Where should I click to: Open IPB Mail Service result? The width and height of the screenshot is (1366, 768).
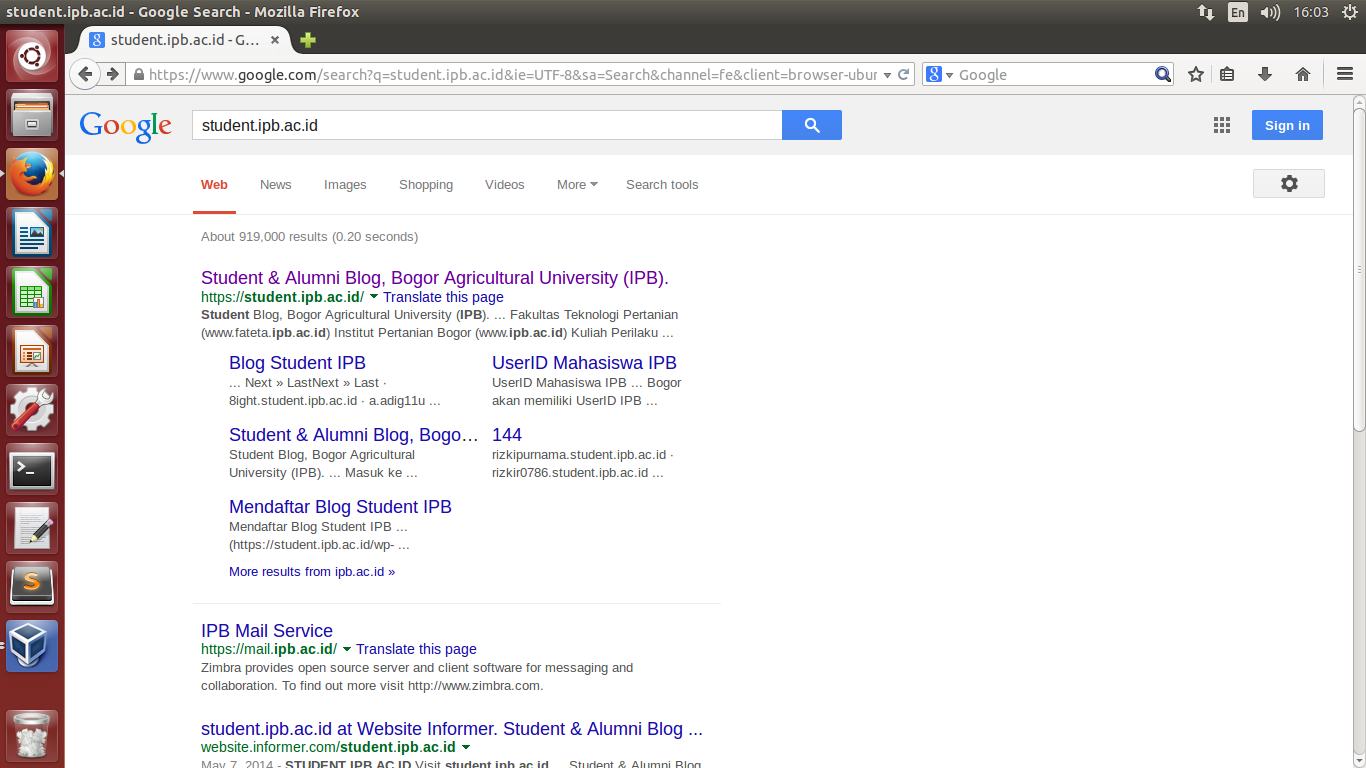(x=267, y=631)
